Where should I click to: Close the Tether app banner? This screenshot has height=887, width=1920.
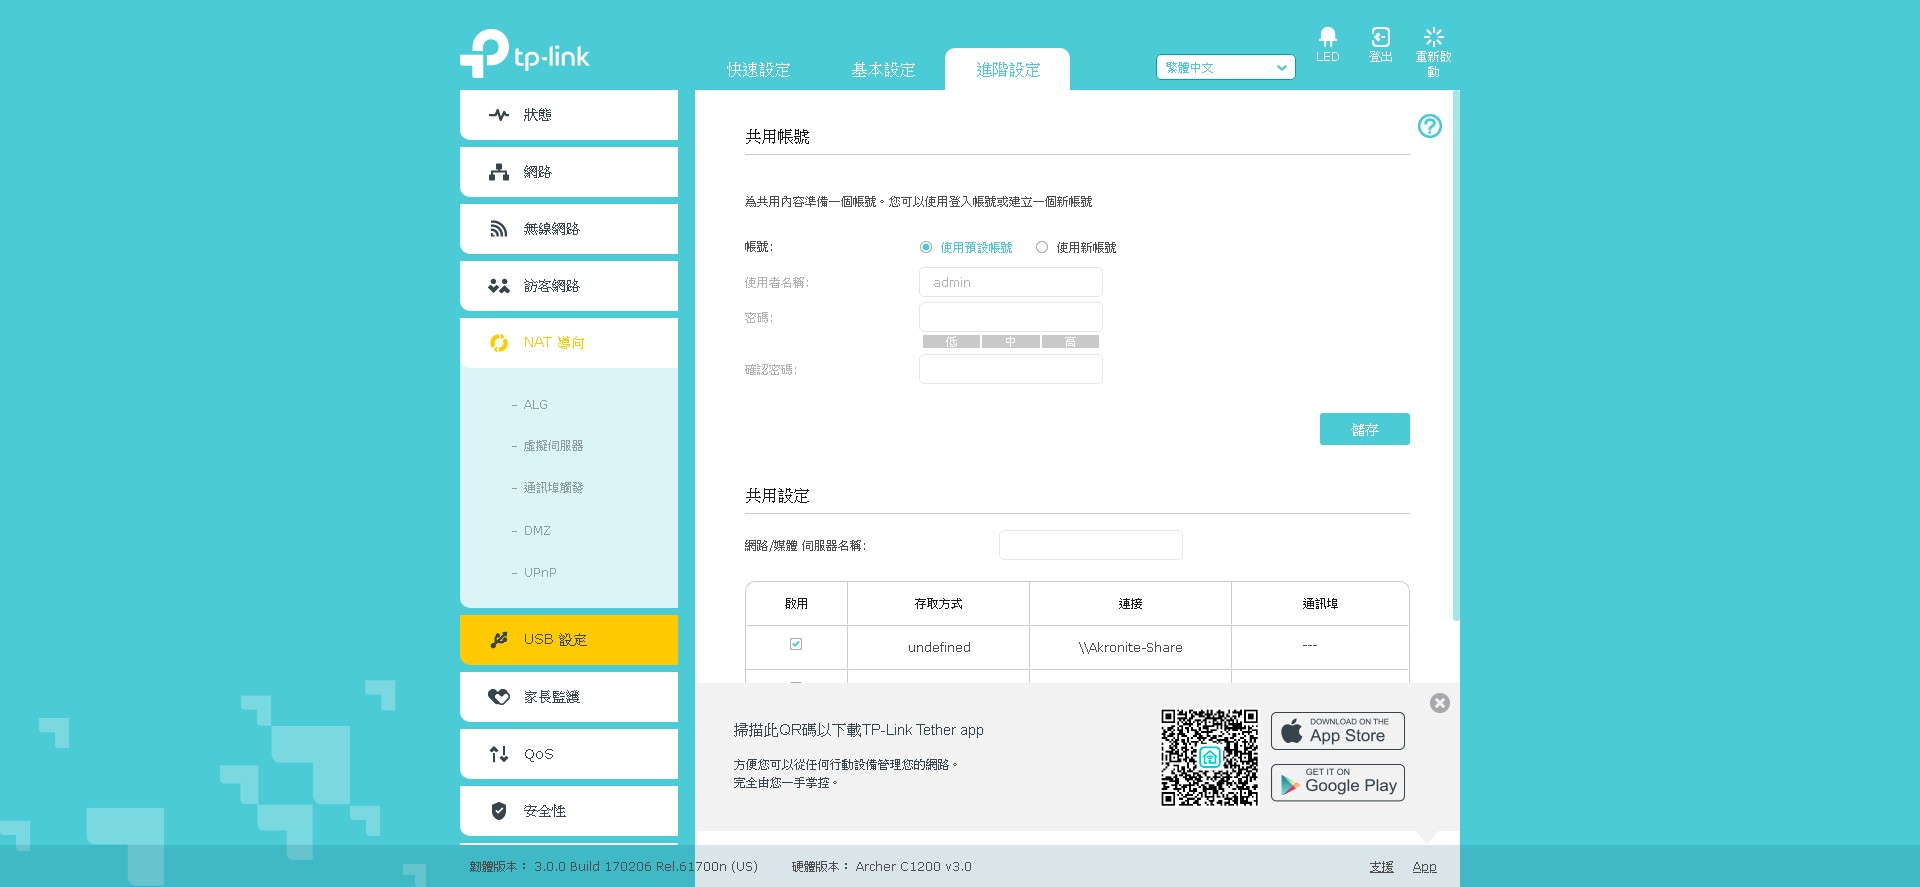[x=1439, y=703]
